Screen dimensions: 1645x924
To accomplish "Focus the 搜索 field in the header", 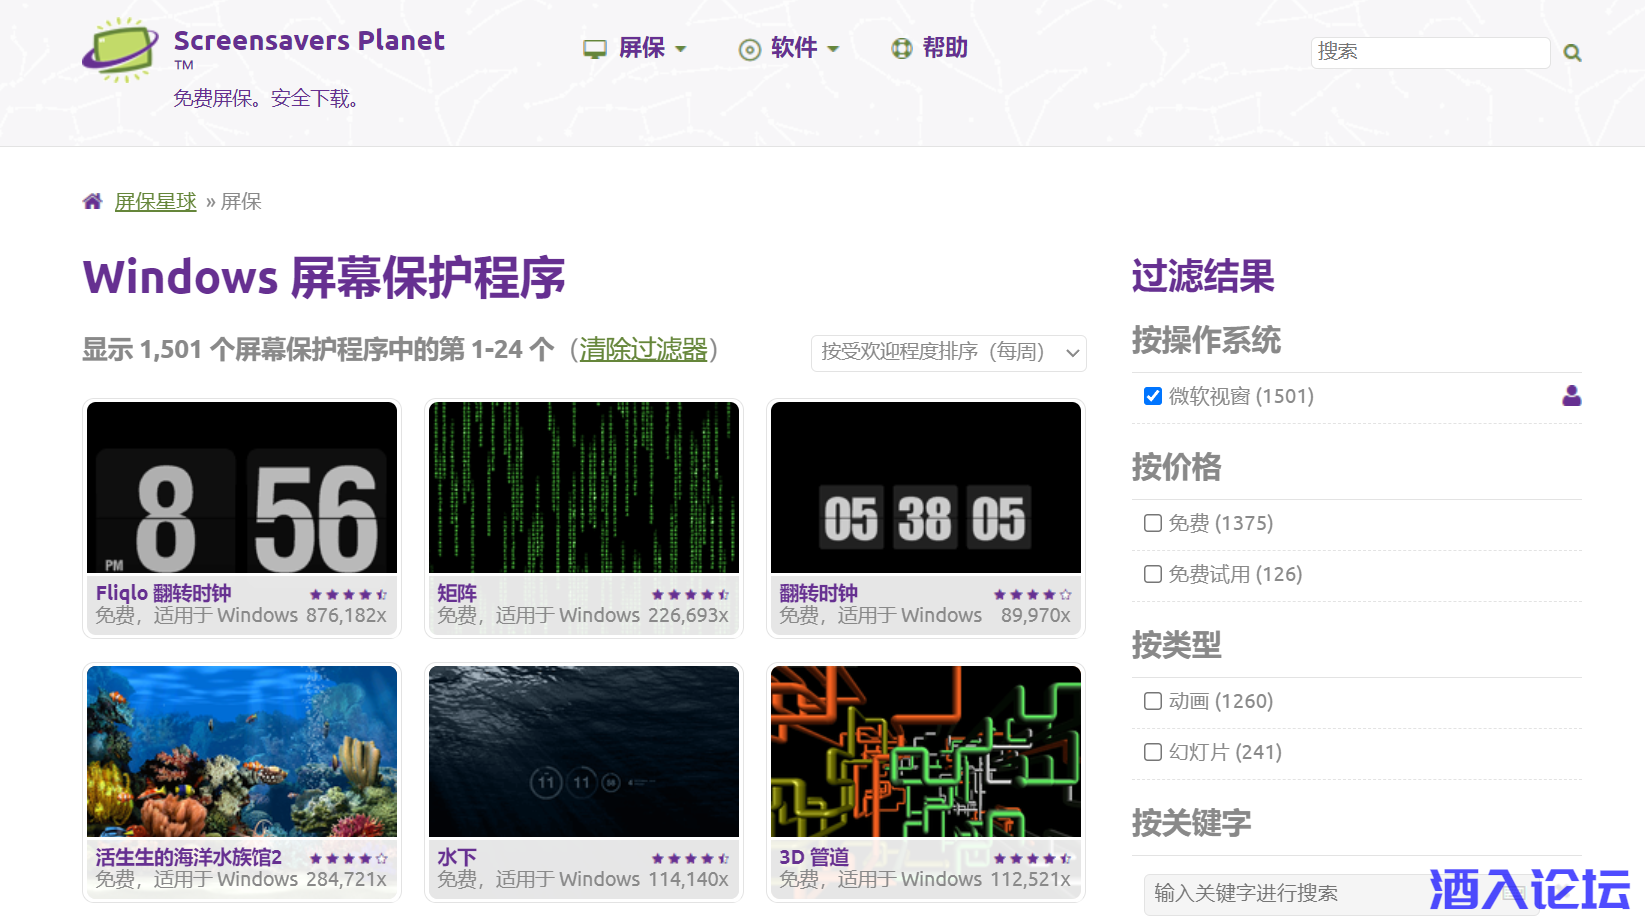I will click(x=1430, y=52).
